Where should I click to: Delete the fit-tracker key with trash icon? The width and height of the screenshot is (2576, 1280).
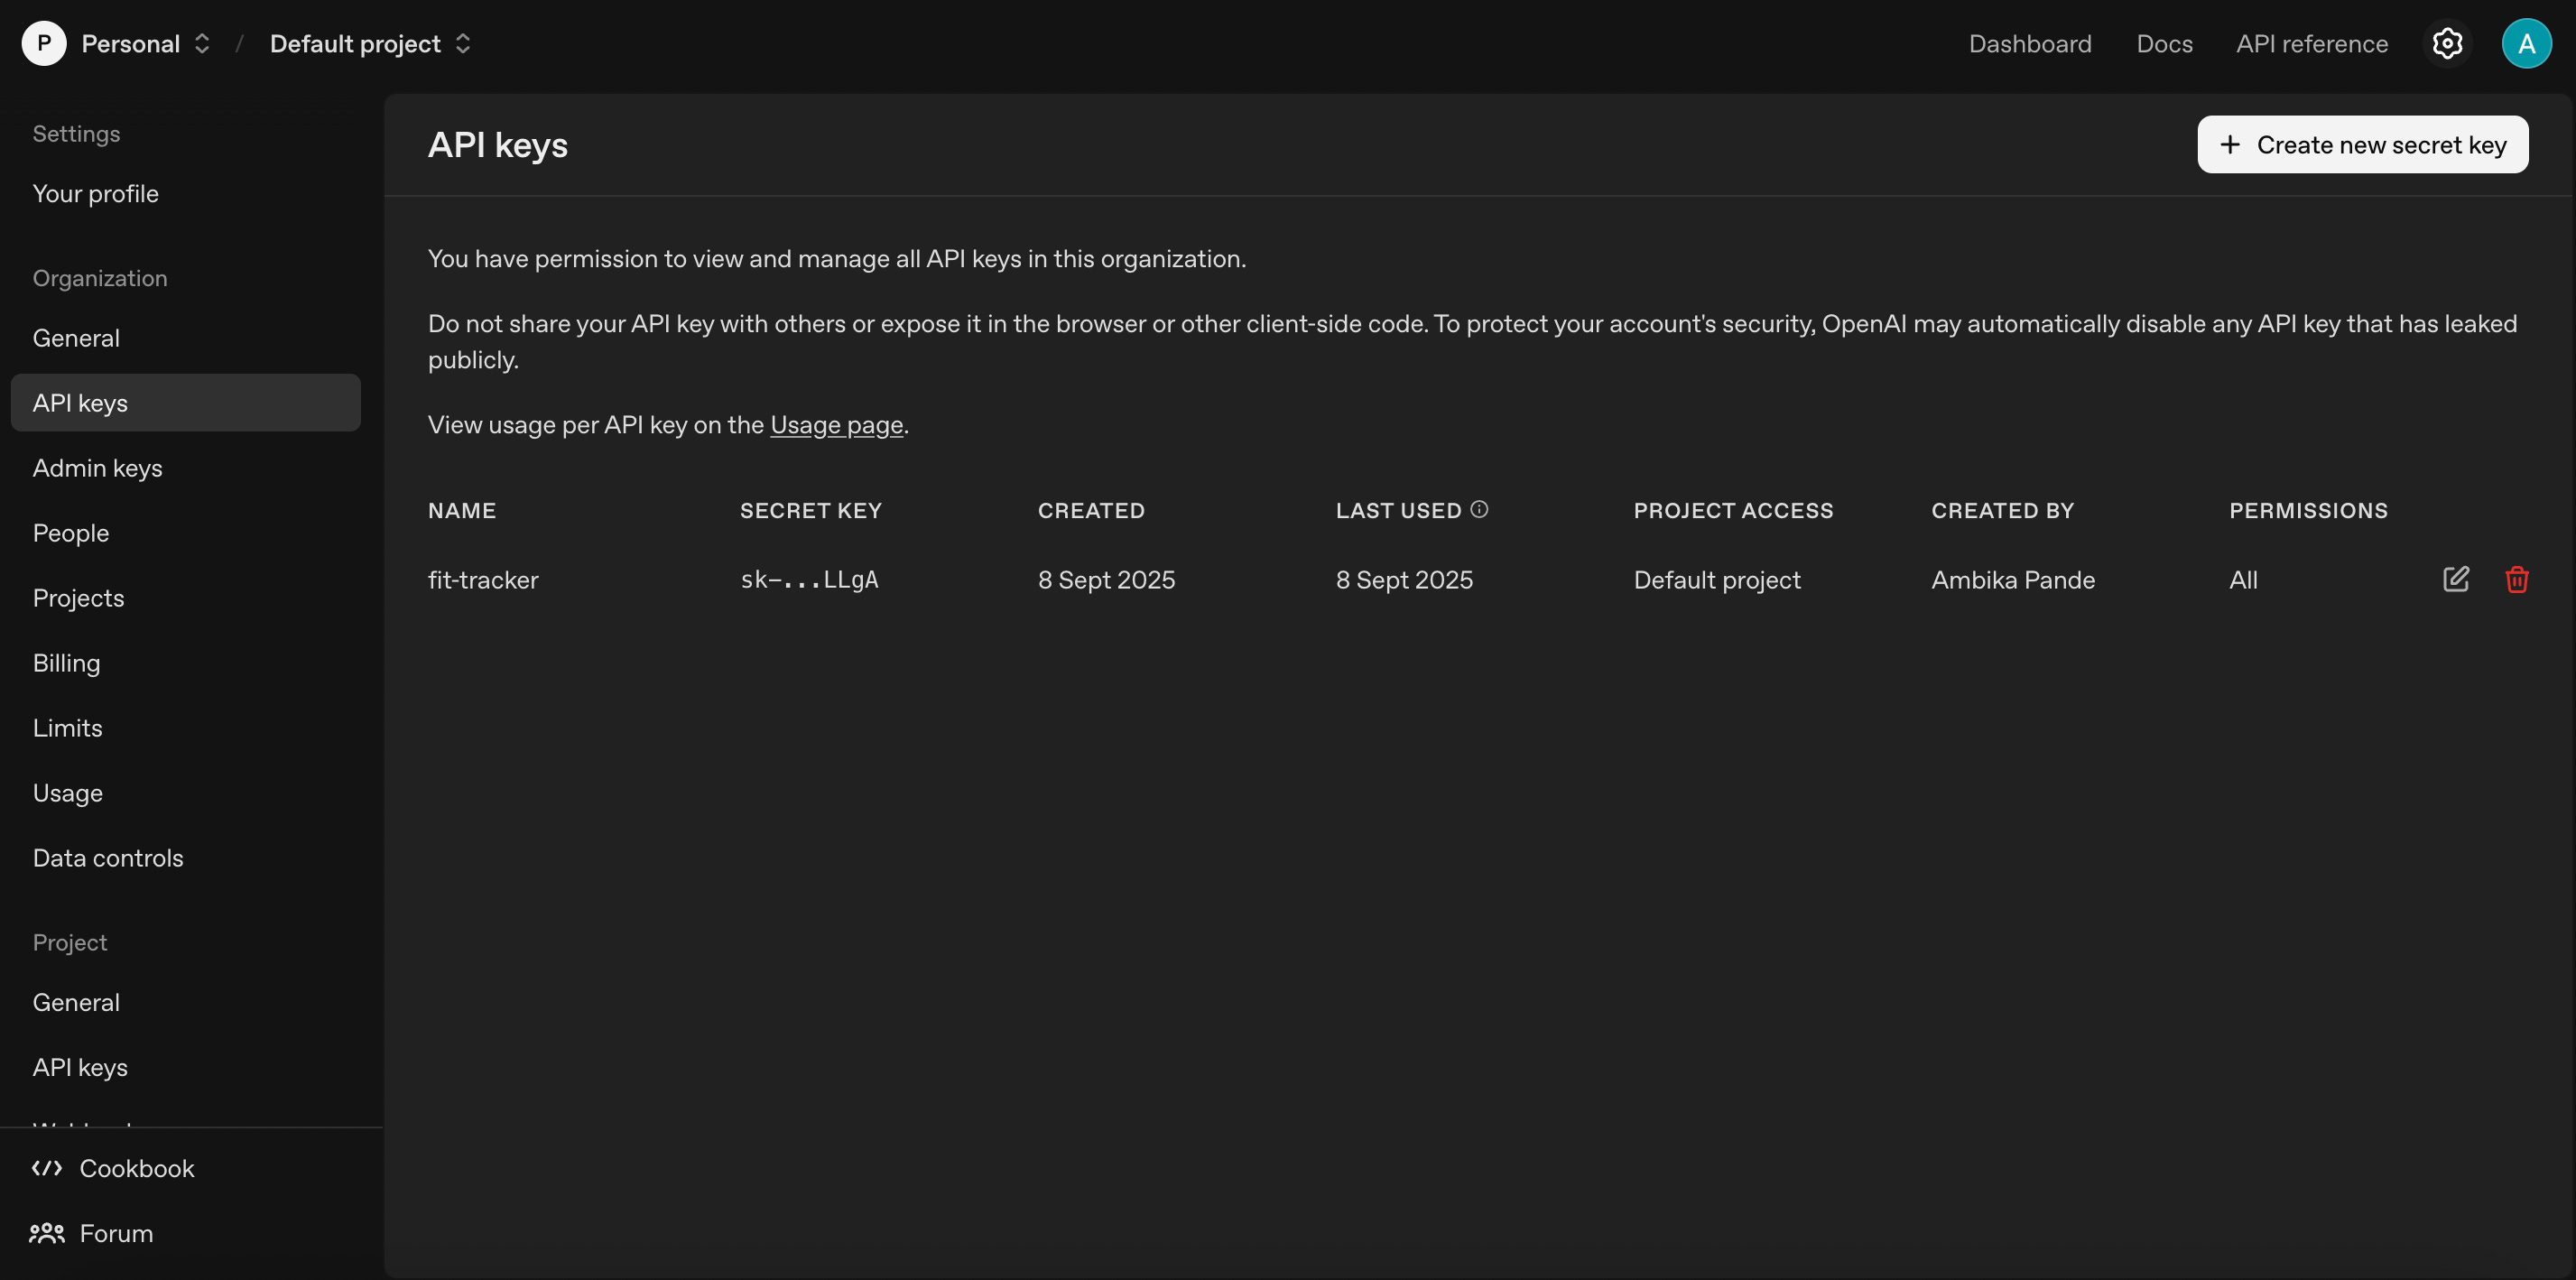click(2516, 579)
